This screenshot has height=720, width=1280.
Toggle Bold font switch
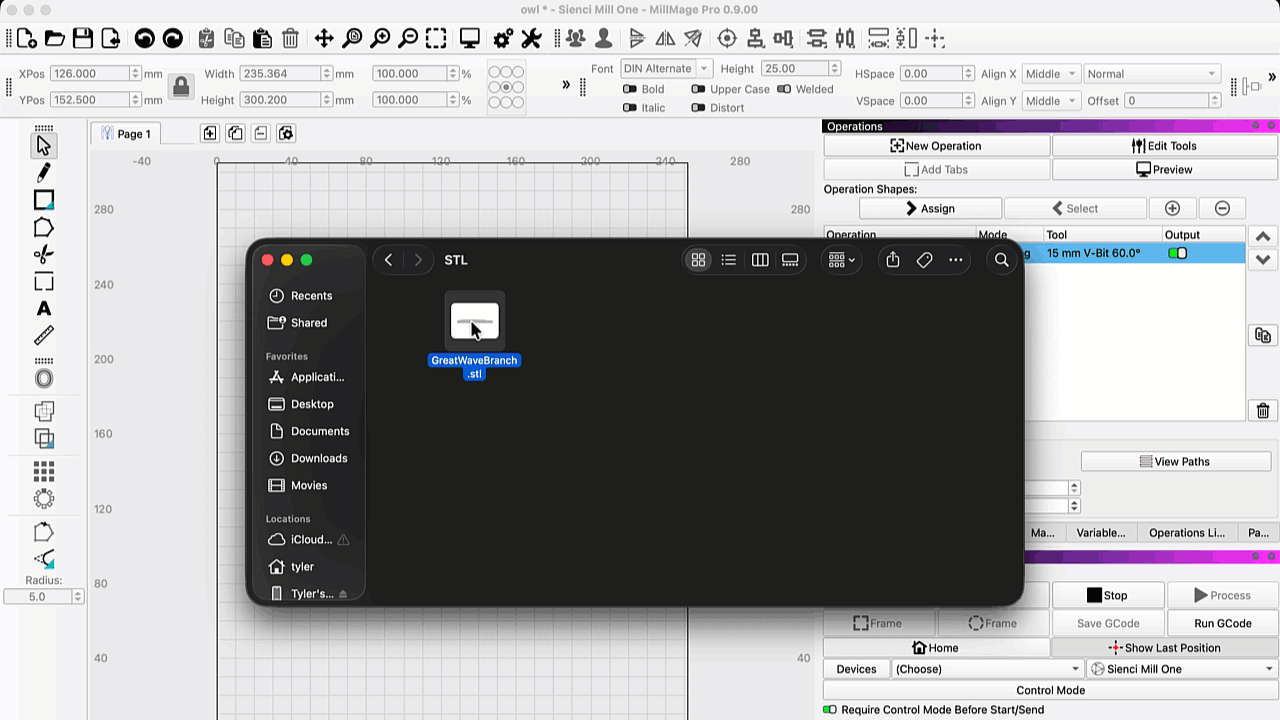629,89
